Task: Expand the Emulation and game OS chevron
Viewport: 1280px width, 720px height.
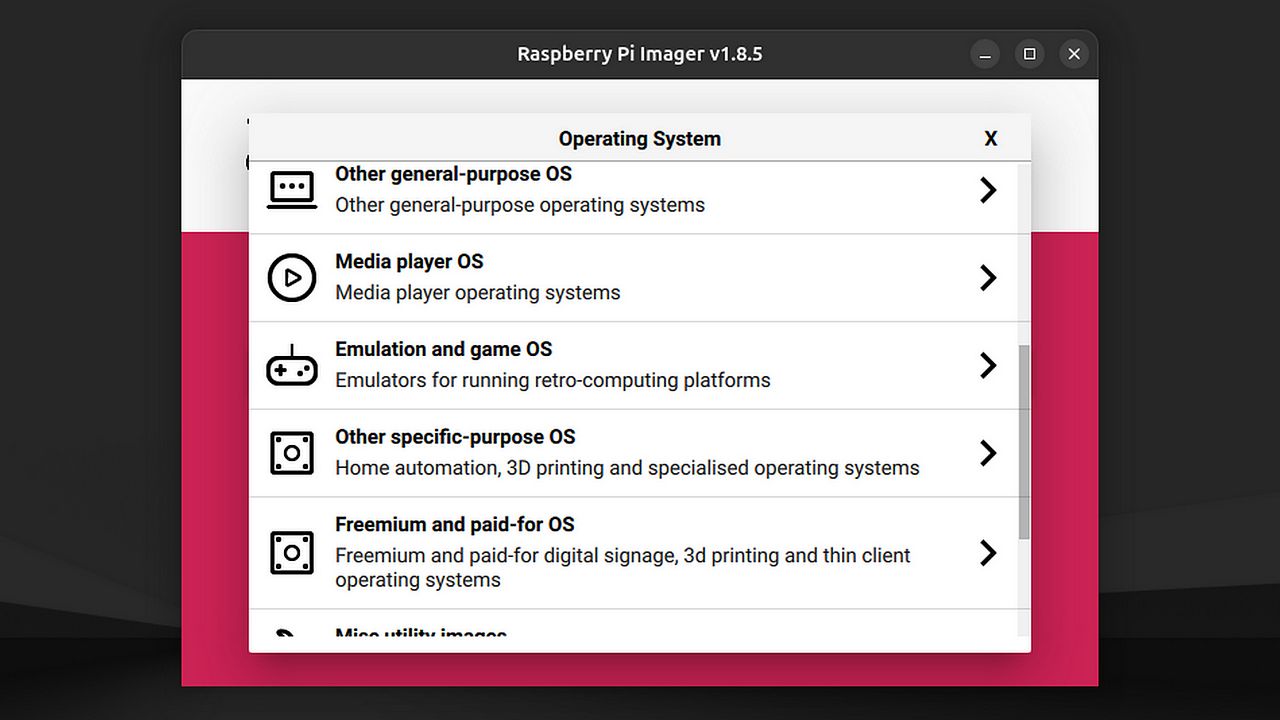Action: (x=988, y=365)
